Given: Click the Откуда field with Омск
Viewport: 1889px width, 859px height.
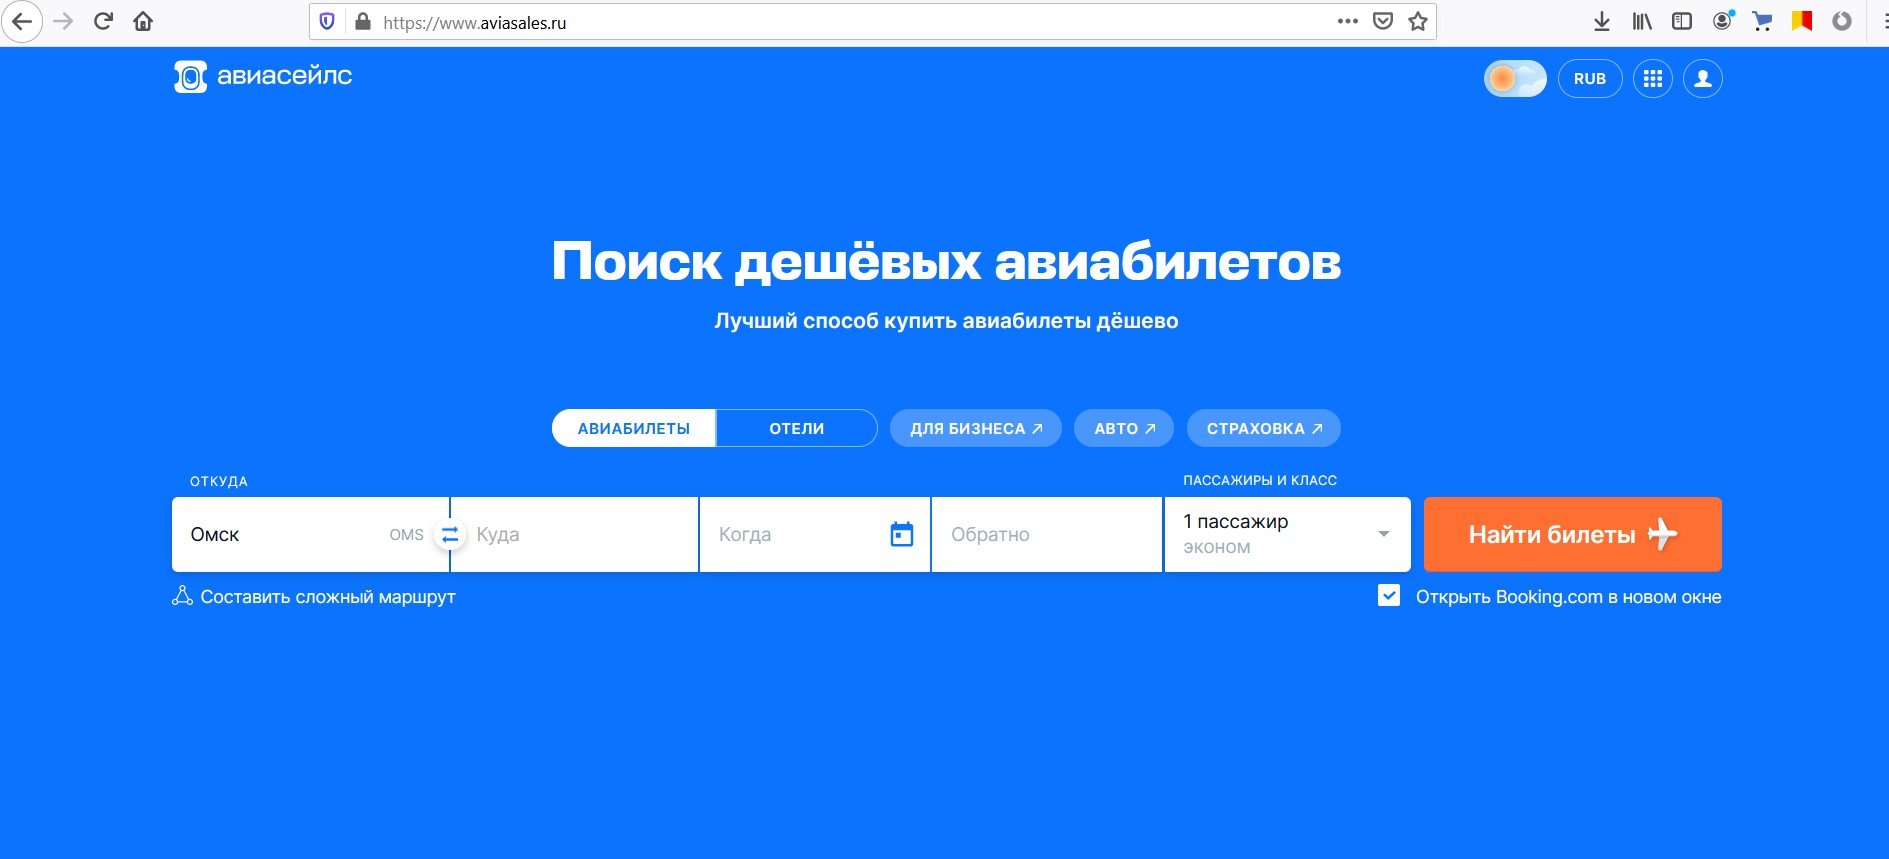Looking at the screenshot, I should pos(310,534).
